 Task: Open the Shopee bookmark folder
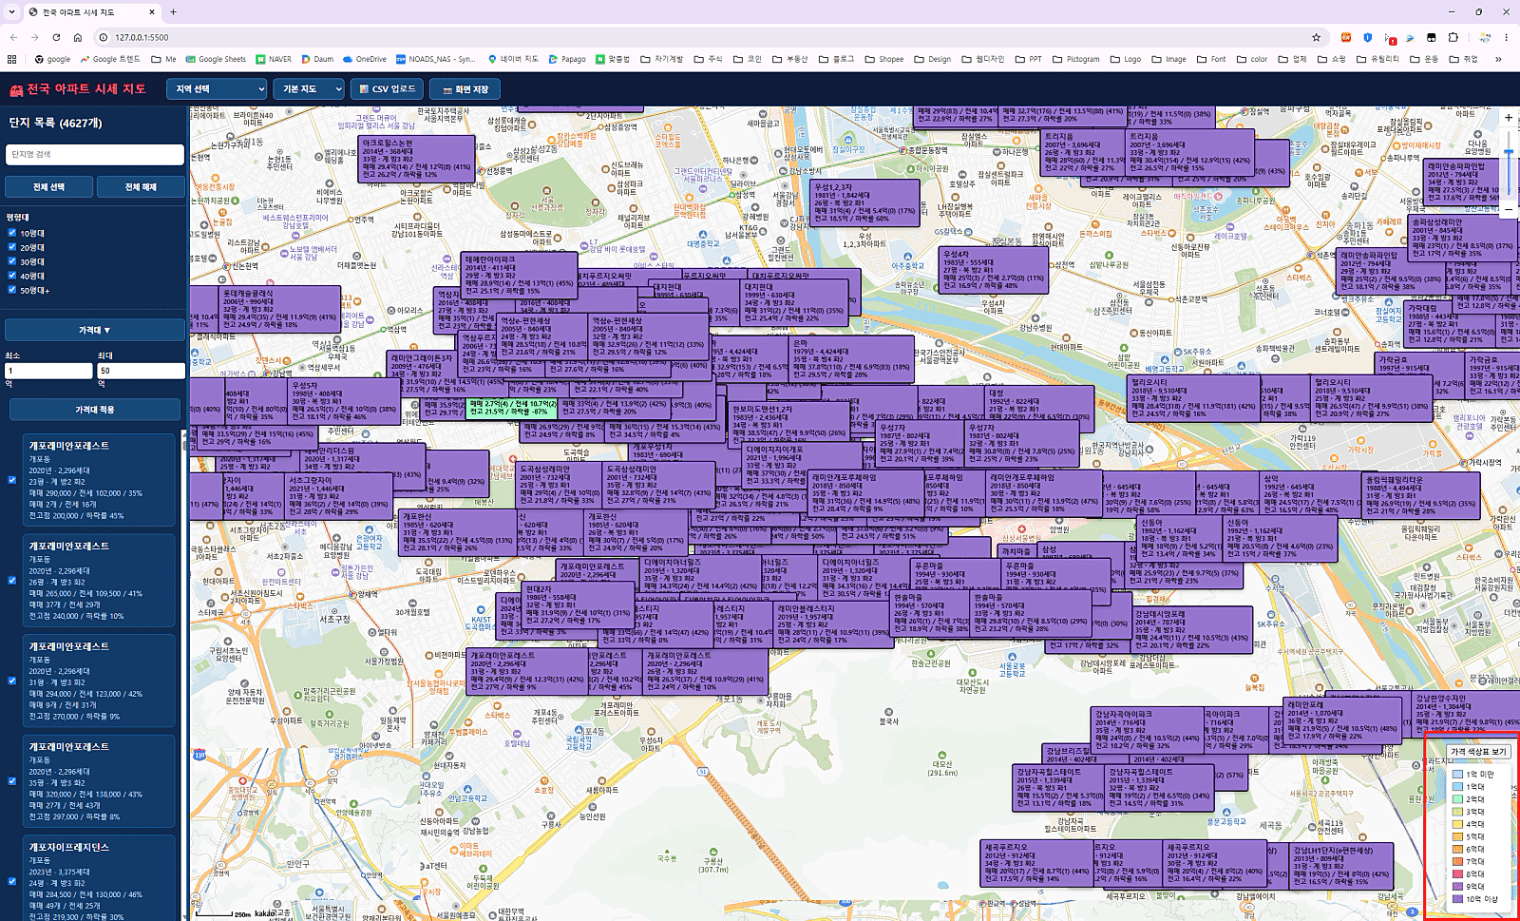(884, 59)
